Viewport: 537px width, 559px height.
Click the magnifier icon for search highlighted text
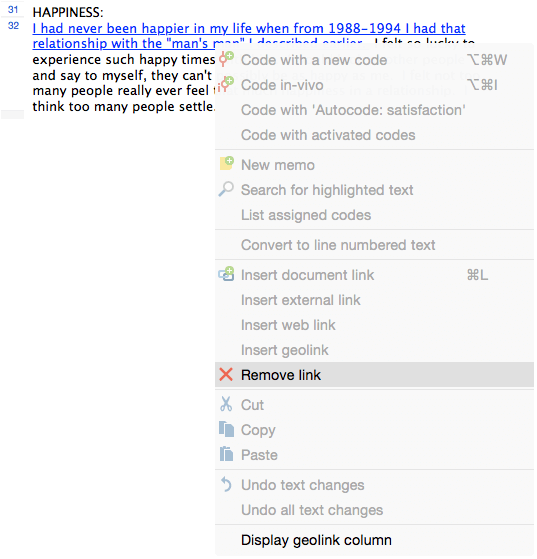pos(226,189)
